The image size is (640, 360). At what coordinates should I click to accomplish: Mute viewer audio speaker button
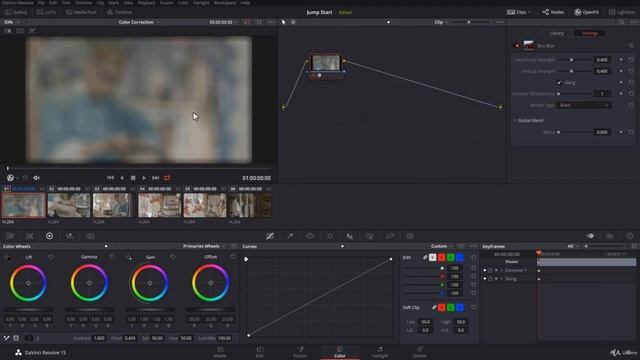(x=36, y=178)
